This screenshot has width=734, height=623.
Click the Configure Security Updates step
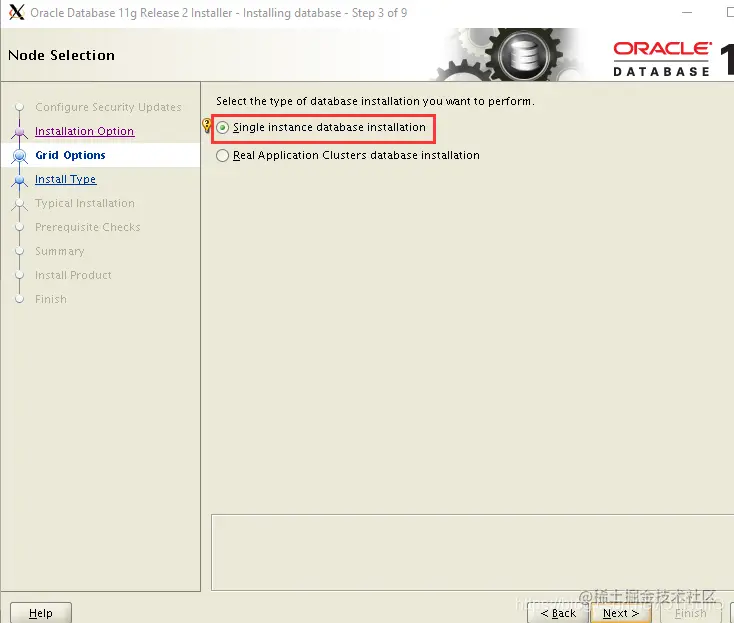pyautogui.click(x=108, y=107)
